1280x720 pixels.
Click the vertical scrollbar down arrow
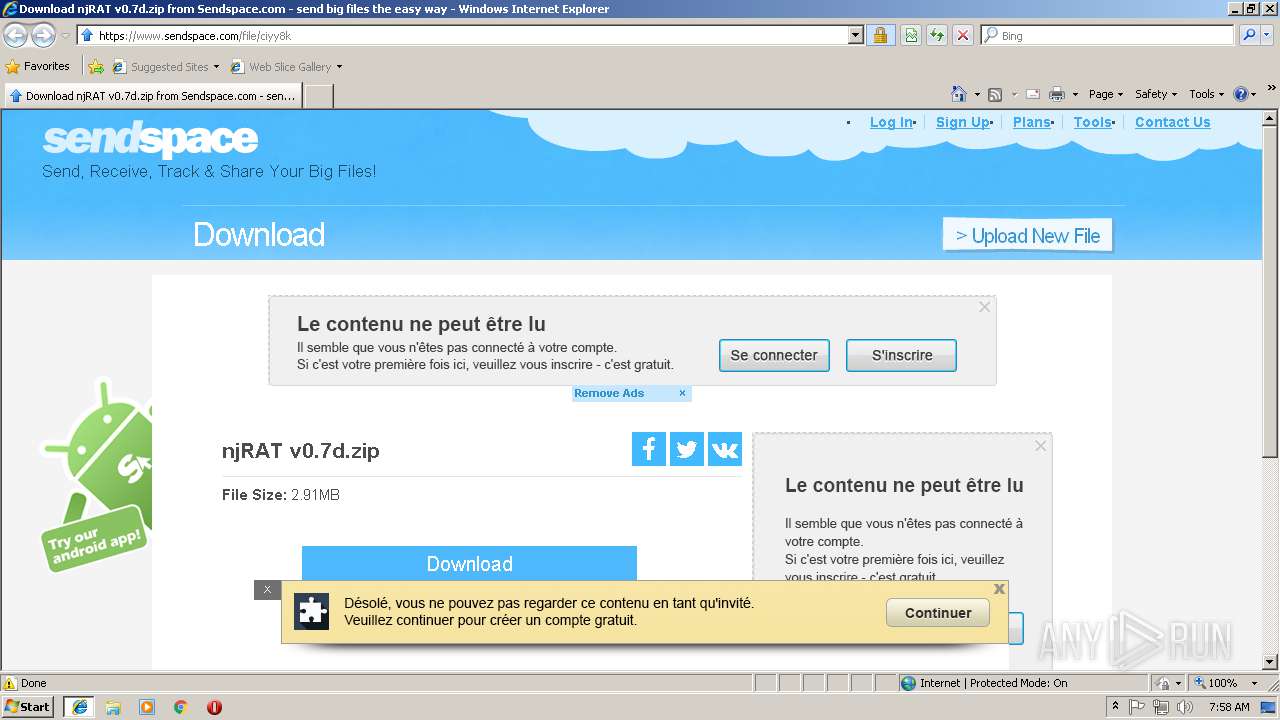pos(1271,661)
